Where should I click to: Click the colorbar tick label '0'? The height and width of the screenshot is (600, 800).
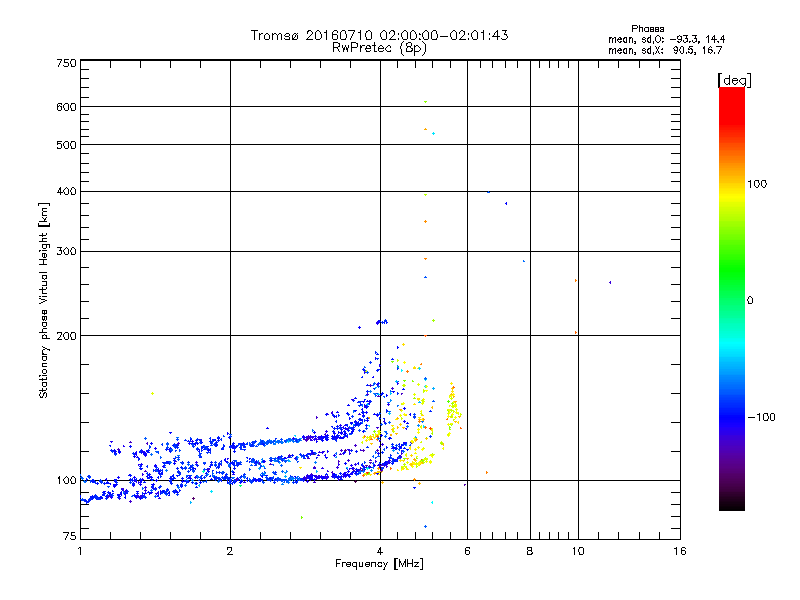point(750,301)
